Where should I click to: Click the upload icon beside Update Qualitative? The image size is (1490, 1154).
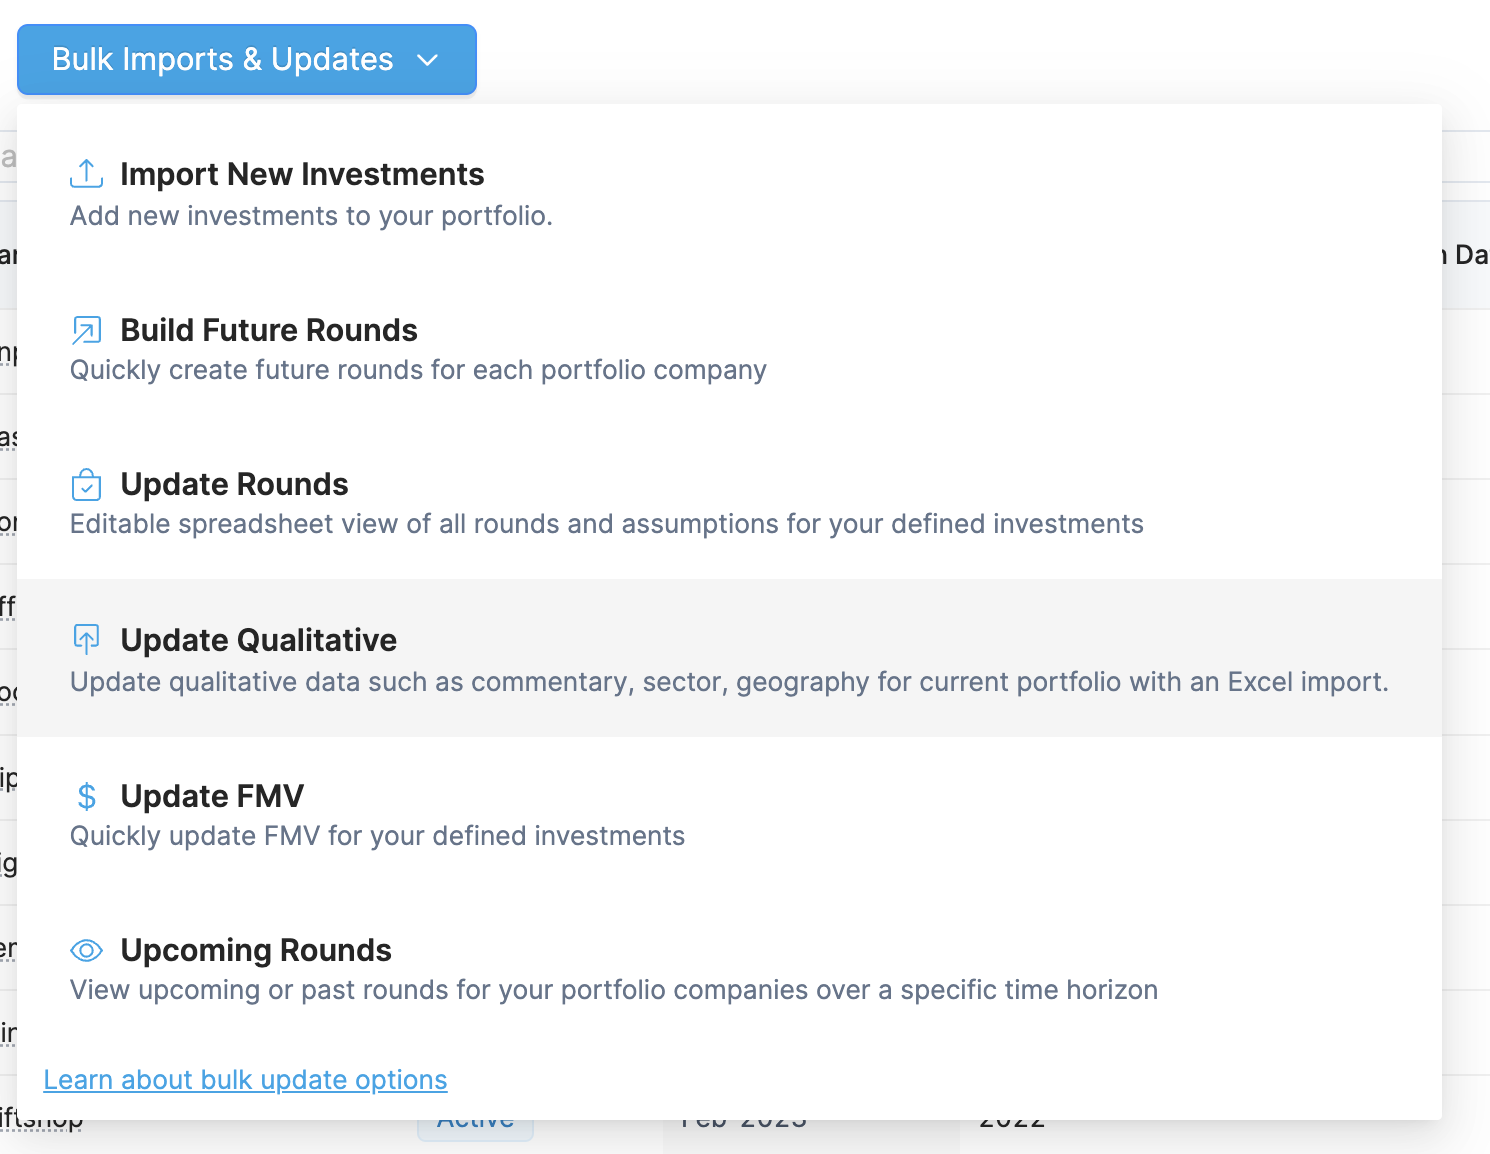(87, 639)
